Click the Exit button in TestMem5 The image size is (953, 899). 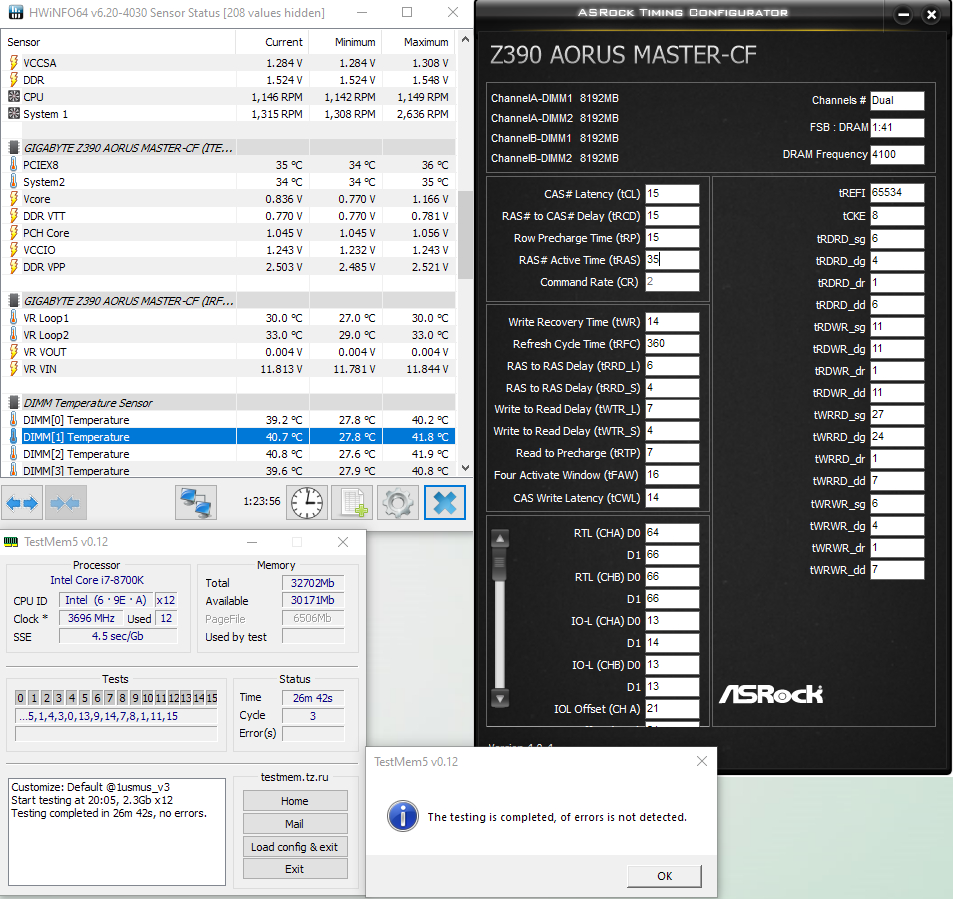pos(295,869)
